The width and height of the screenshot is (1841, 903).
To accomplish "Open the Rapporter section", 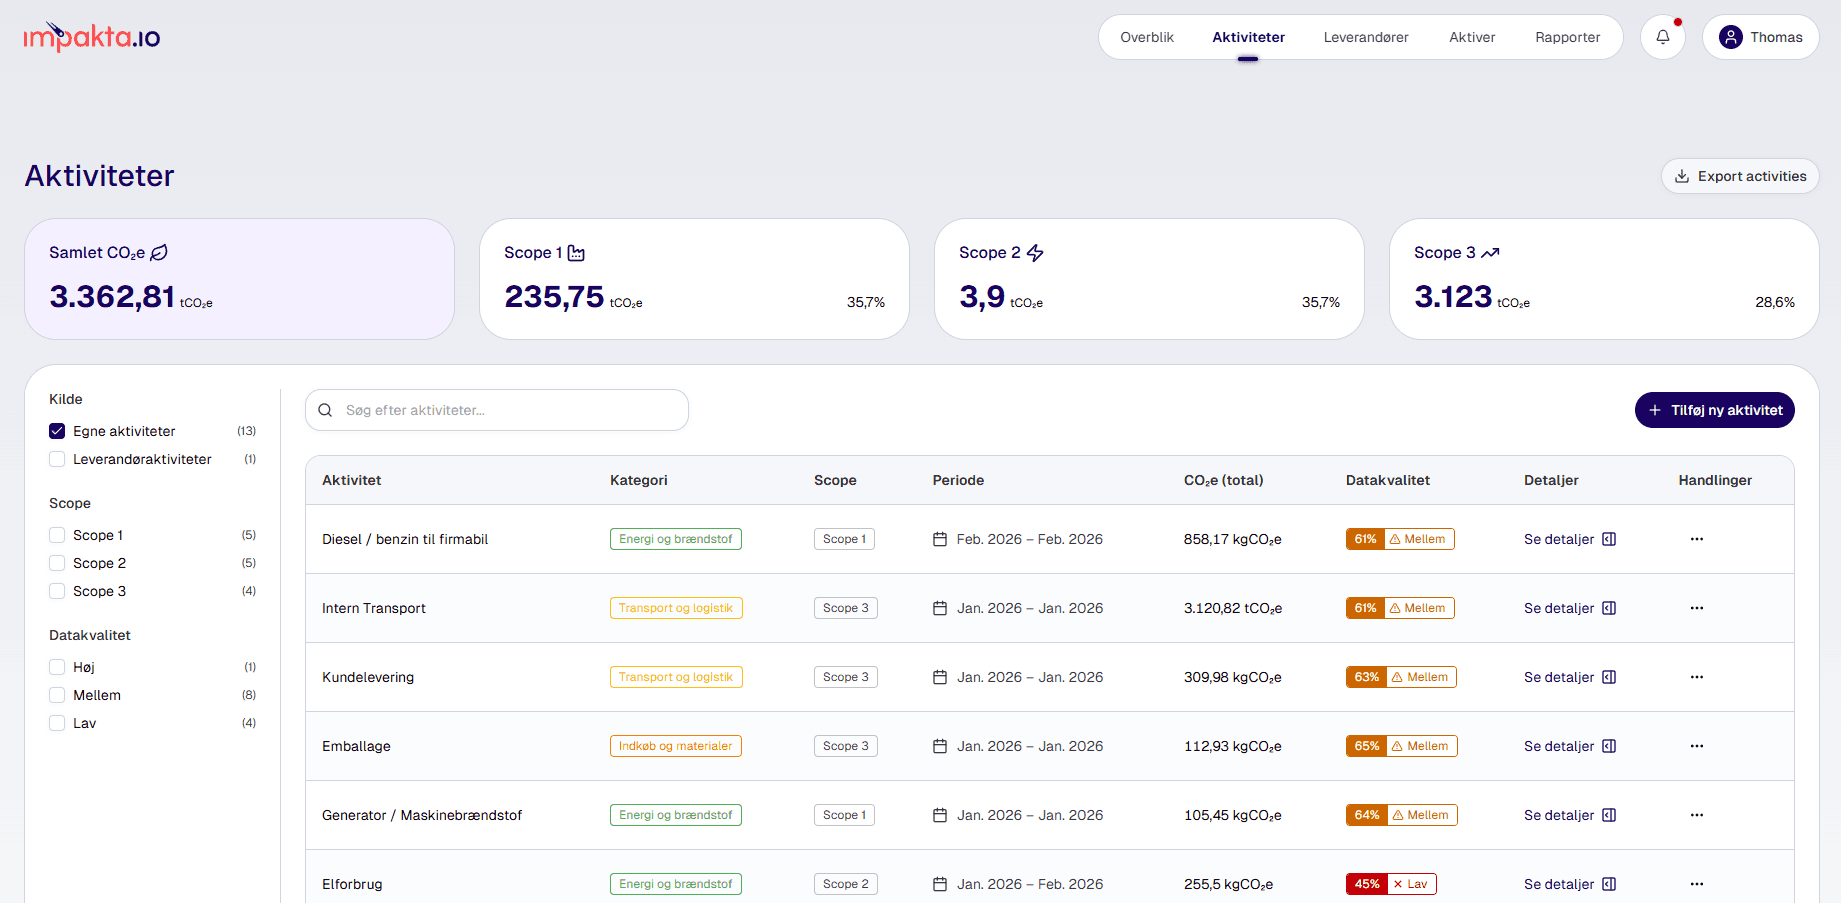I will coord(1568,36).
